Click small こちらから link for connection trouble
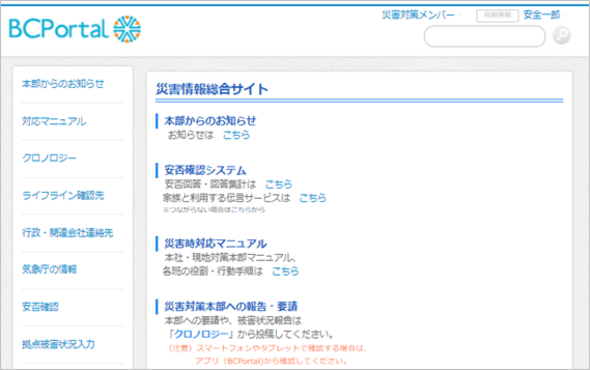 click(248, 210)
